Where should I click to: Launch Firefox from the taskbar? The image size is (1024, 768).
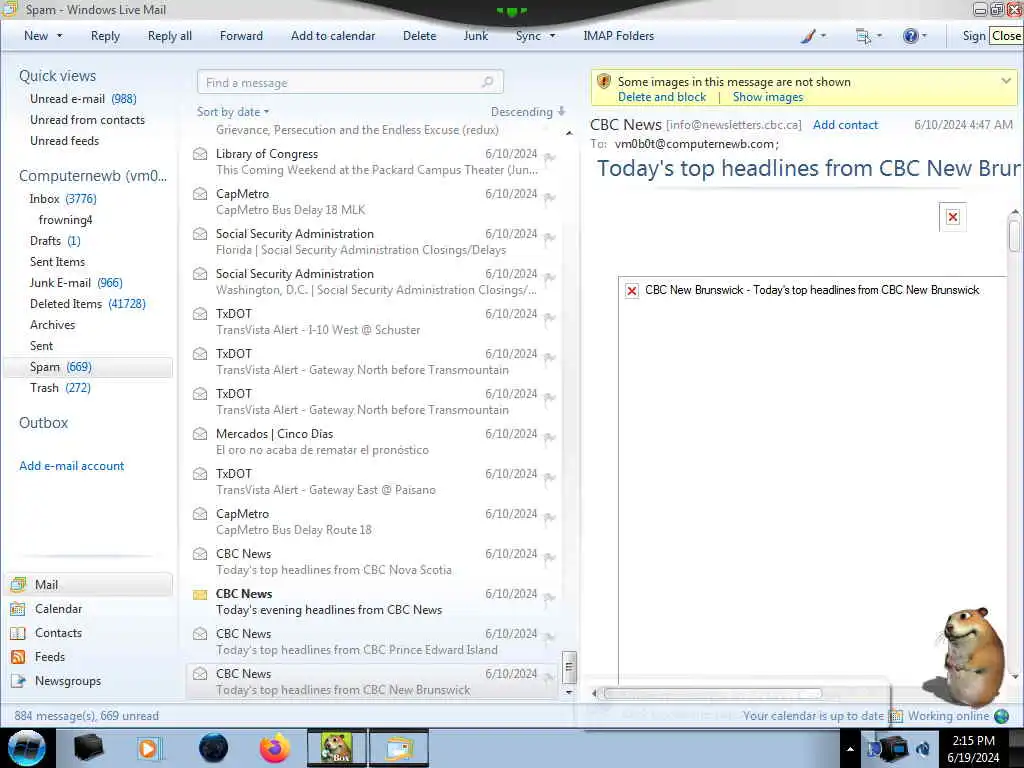click(x=274, y=748)
